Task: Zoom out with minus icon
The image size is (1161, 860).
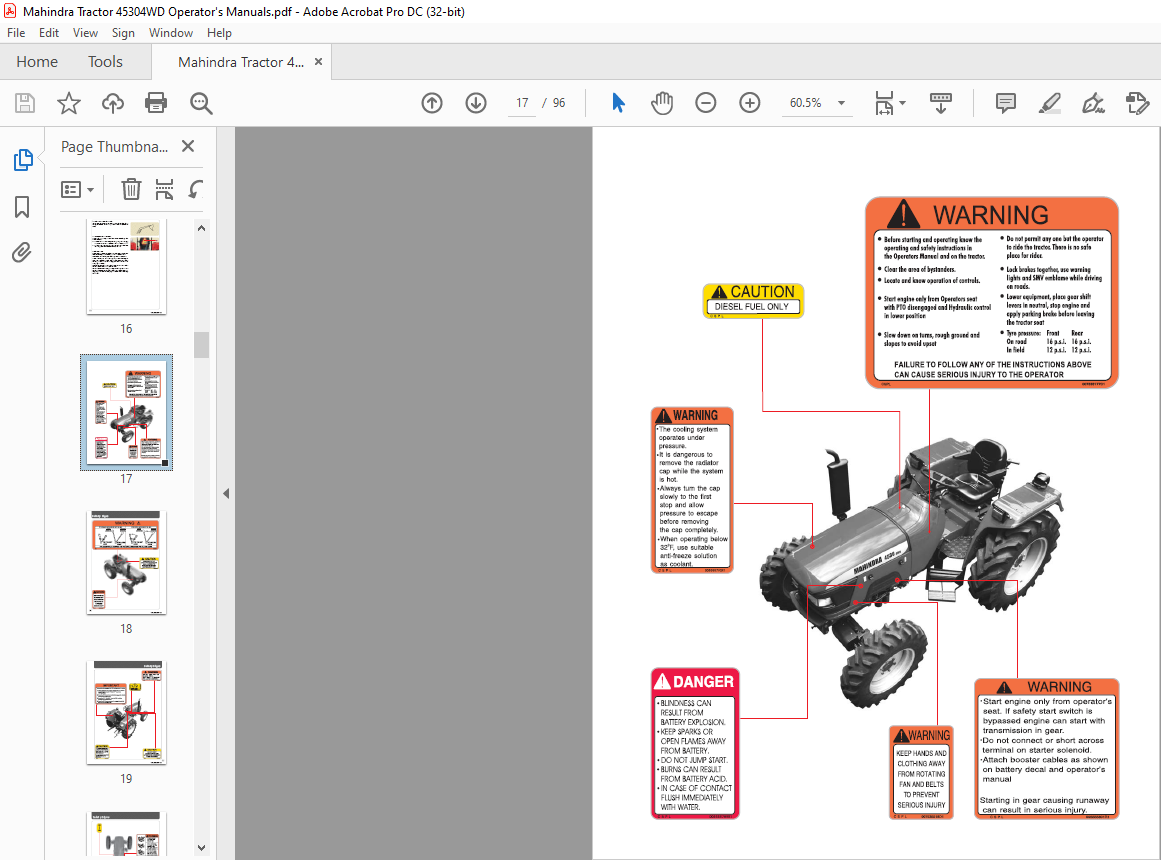Action: (706, 103)
